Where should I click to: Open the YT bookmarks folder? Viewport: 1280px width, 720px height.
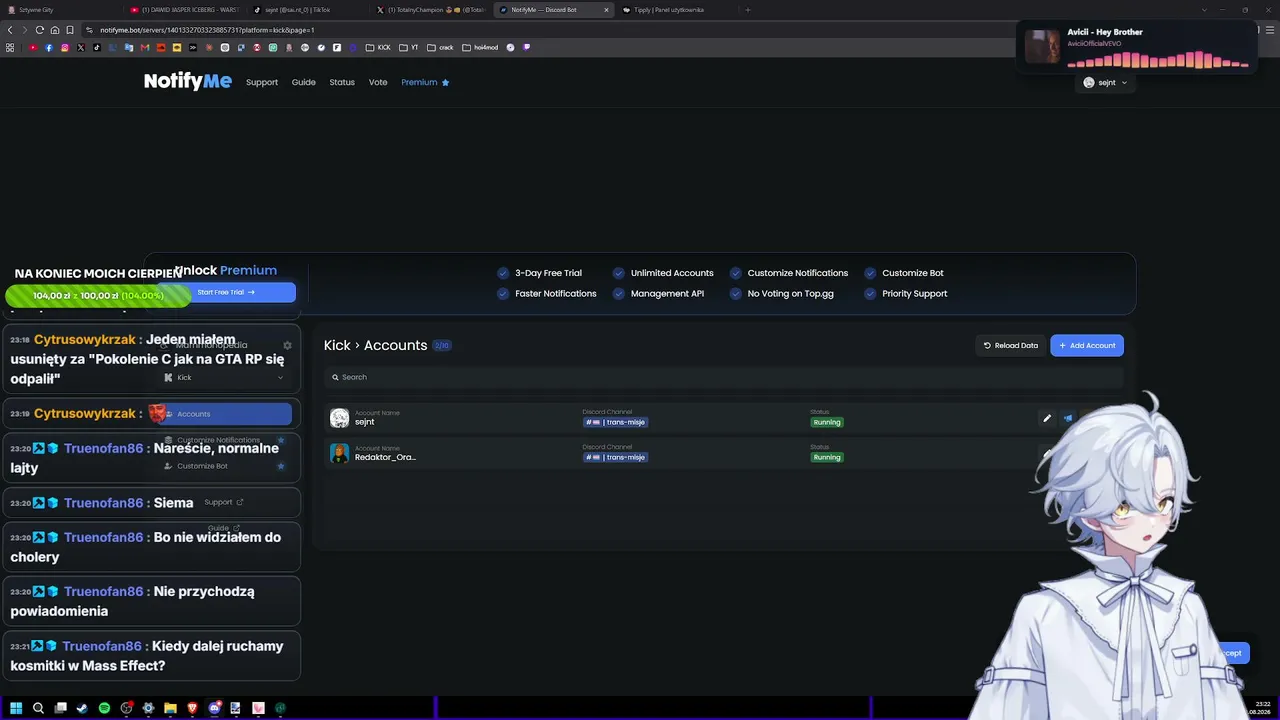click(409, 47)
